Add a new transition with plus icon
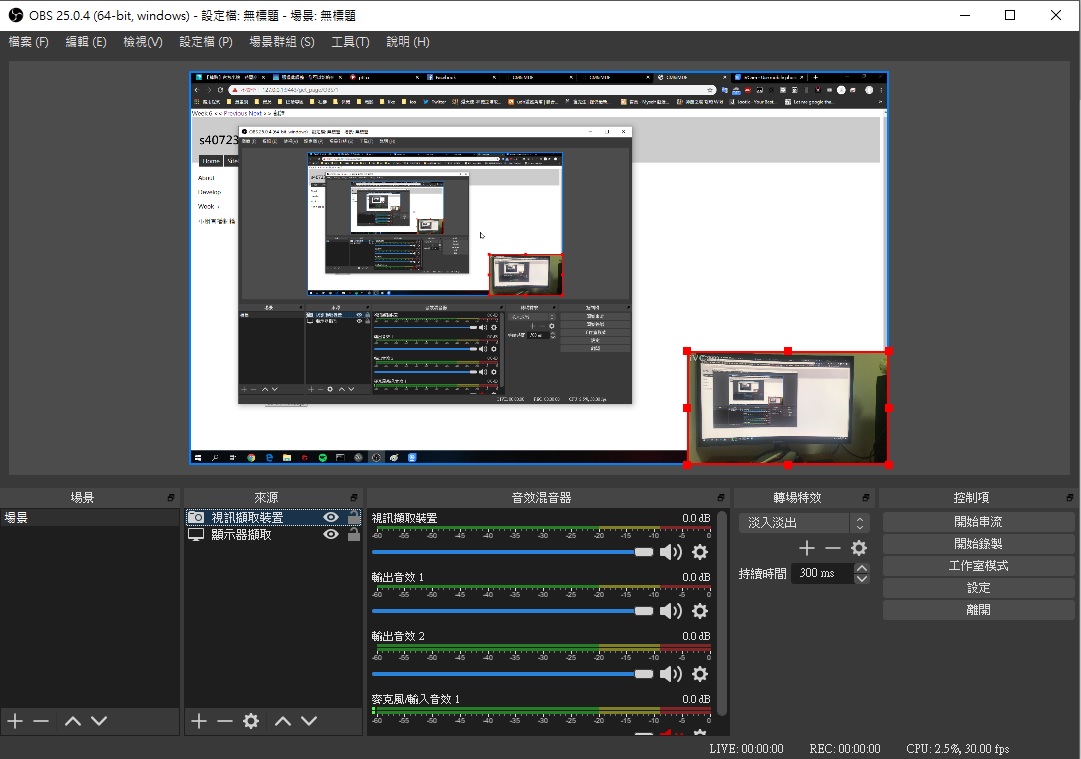The width and height of the screenshot is (1081, 759). (807, 548)
